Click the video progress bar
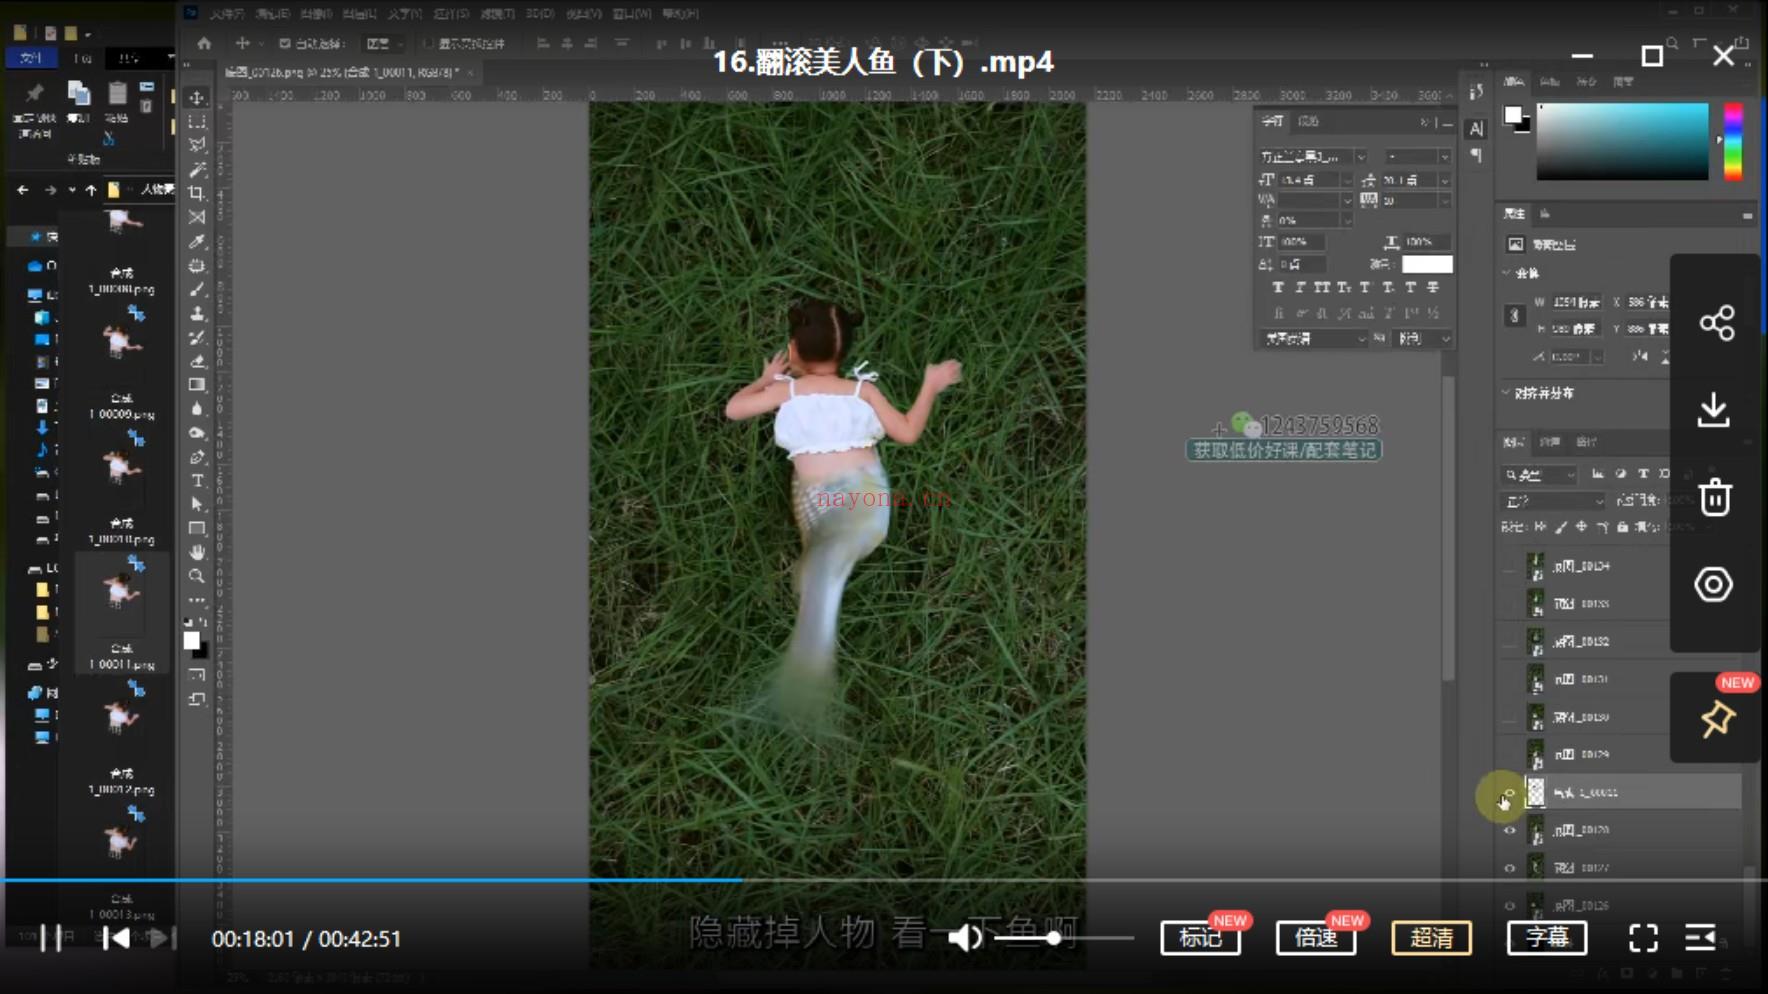 (884, 880)
